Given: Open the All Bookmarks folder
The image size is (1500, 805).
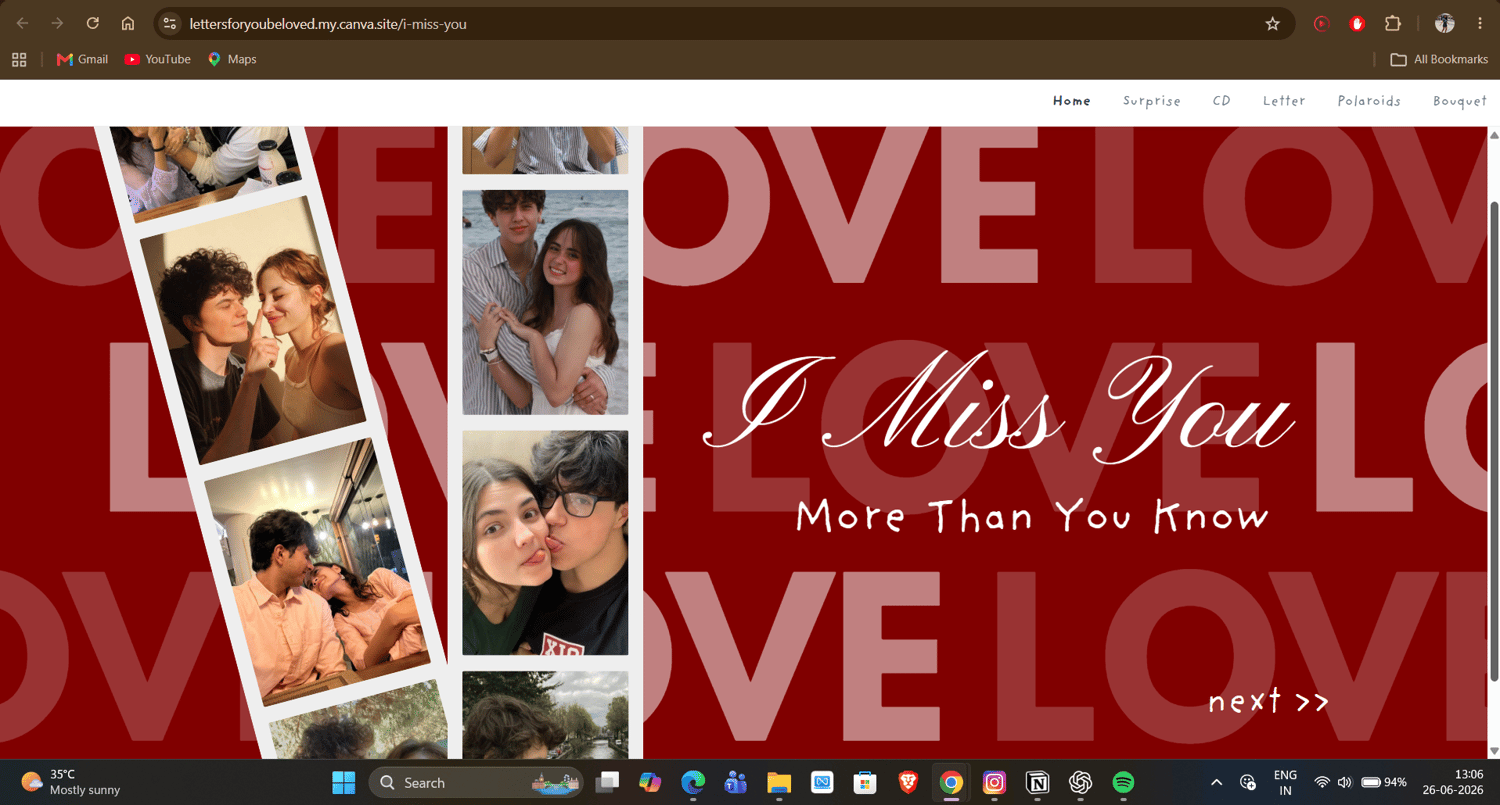Looking at the screenshot, I should (x=1439, y=60).
